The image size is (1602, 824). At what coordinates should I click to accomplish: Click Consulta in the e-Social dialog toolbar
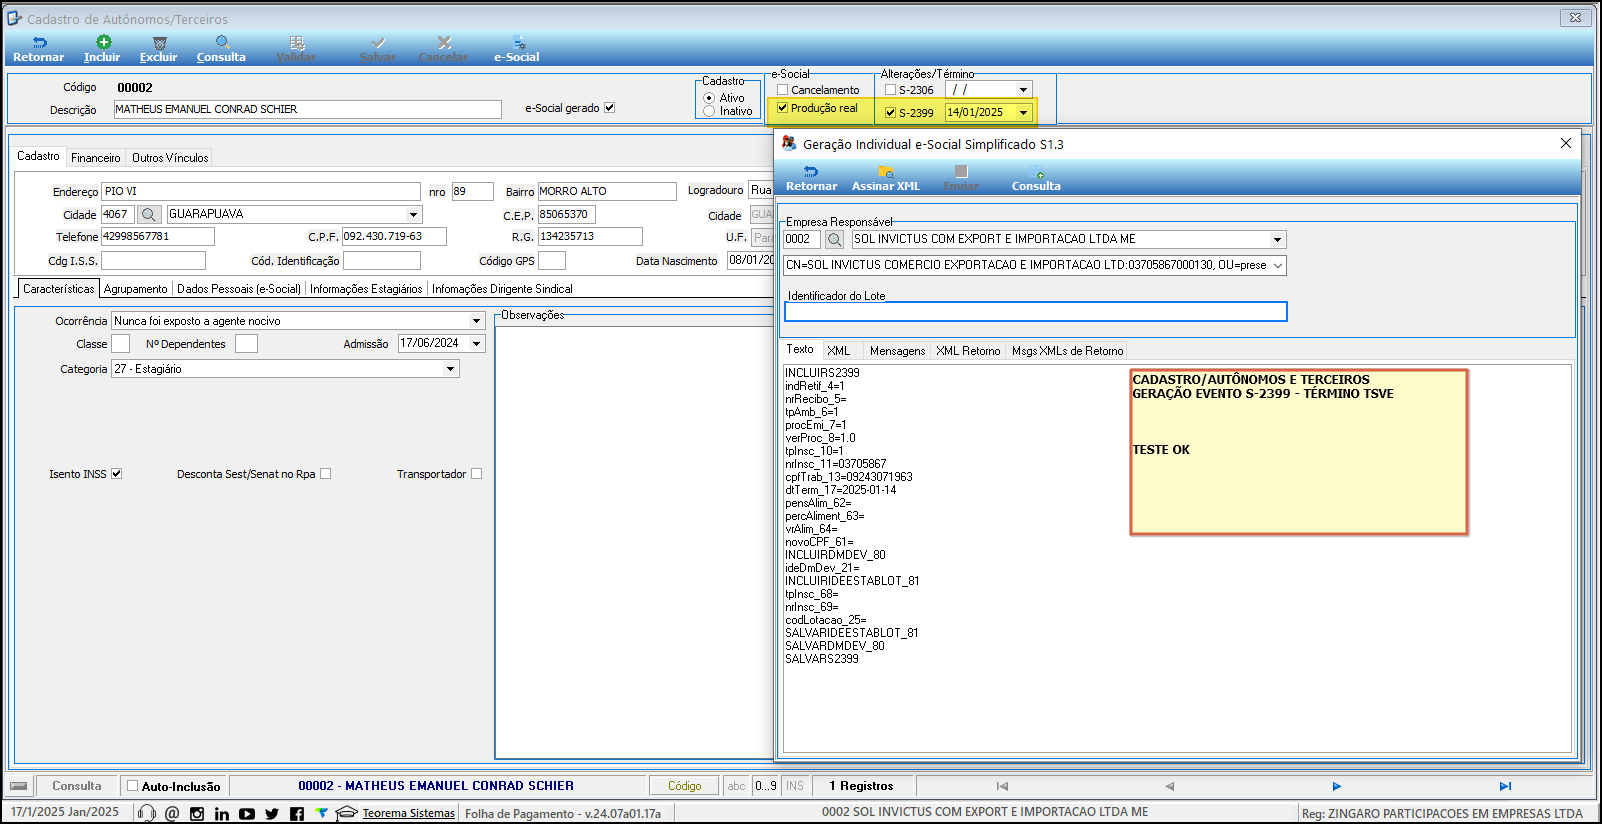pyautogui.click(x=1036, y=178)
